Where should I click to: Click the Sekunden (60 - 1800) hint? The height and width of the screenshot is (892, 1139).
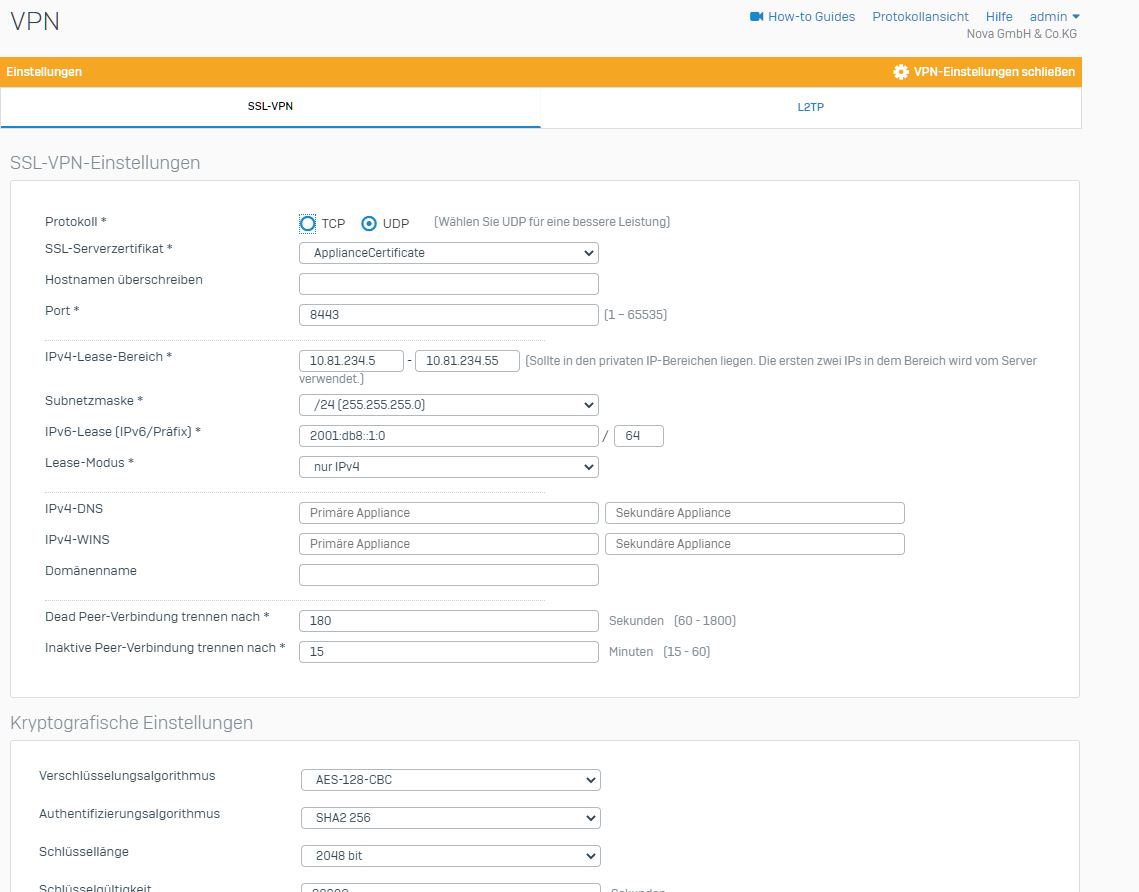click(672, 620)
